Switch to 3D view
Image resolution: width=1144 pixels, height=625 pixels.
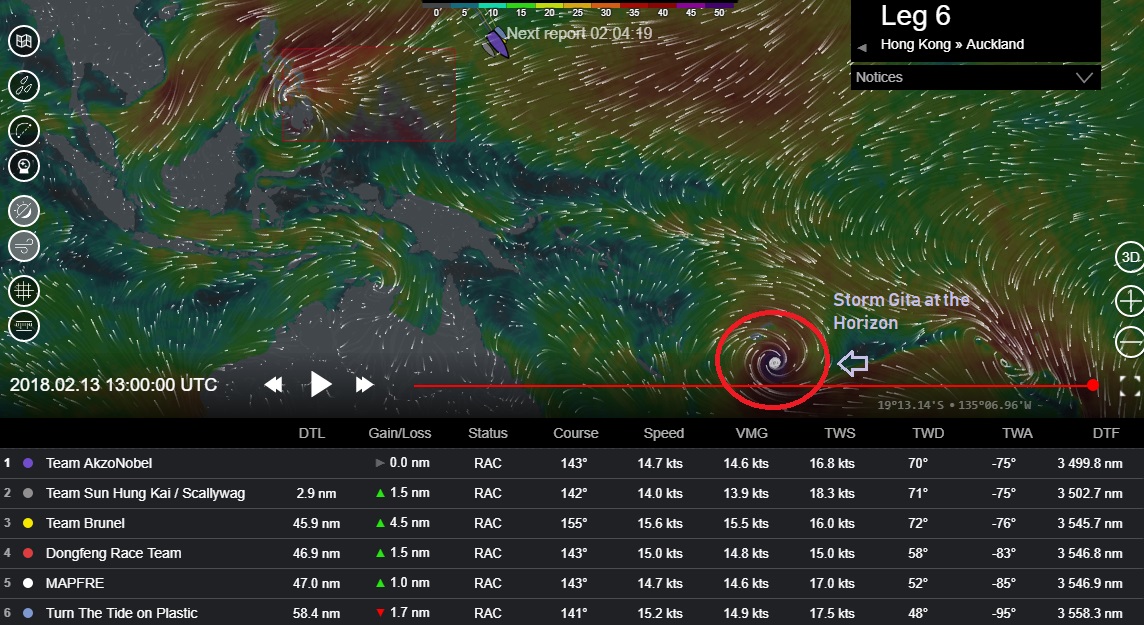pyautogui.click(x=1129, y=257)
